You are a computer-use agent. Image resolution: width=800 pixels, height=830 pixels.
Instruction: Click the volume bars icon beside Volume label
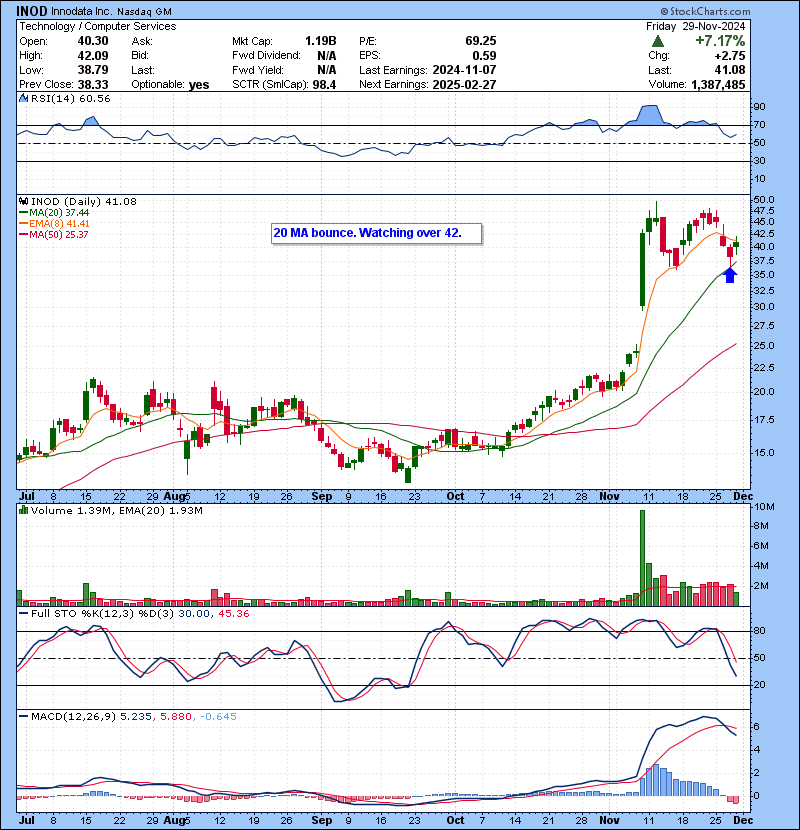23,510
